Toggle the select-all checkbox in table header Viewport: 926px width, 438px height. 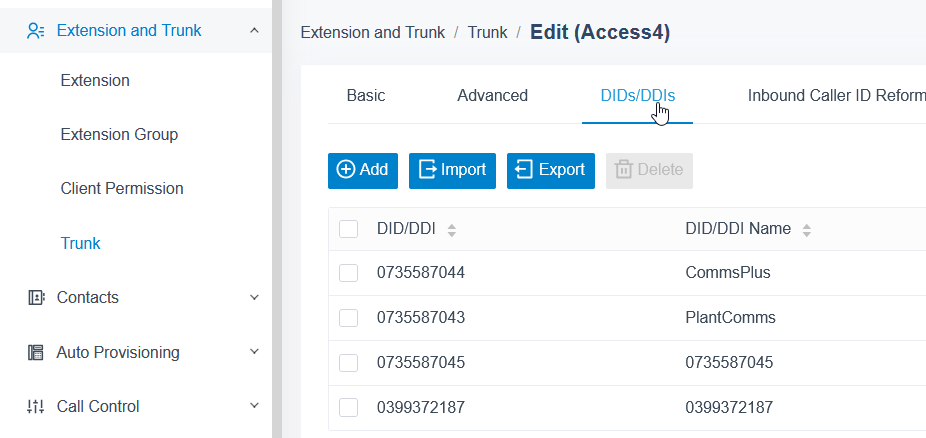tap(348, 229)
